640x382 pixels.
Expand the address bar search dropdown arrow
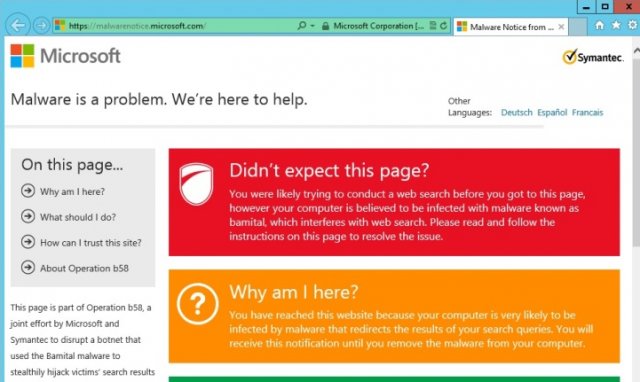coord(313,26)
